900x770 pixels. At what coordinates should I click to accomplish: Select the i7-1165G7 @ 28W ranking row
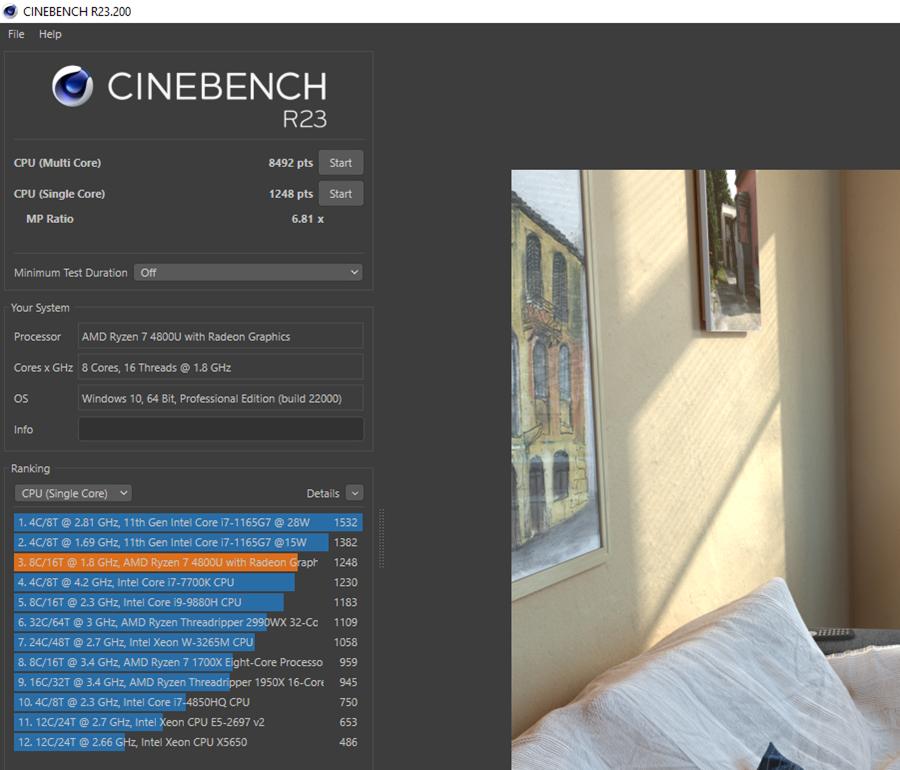[x=188, y=523]
